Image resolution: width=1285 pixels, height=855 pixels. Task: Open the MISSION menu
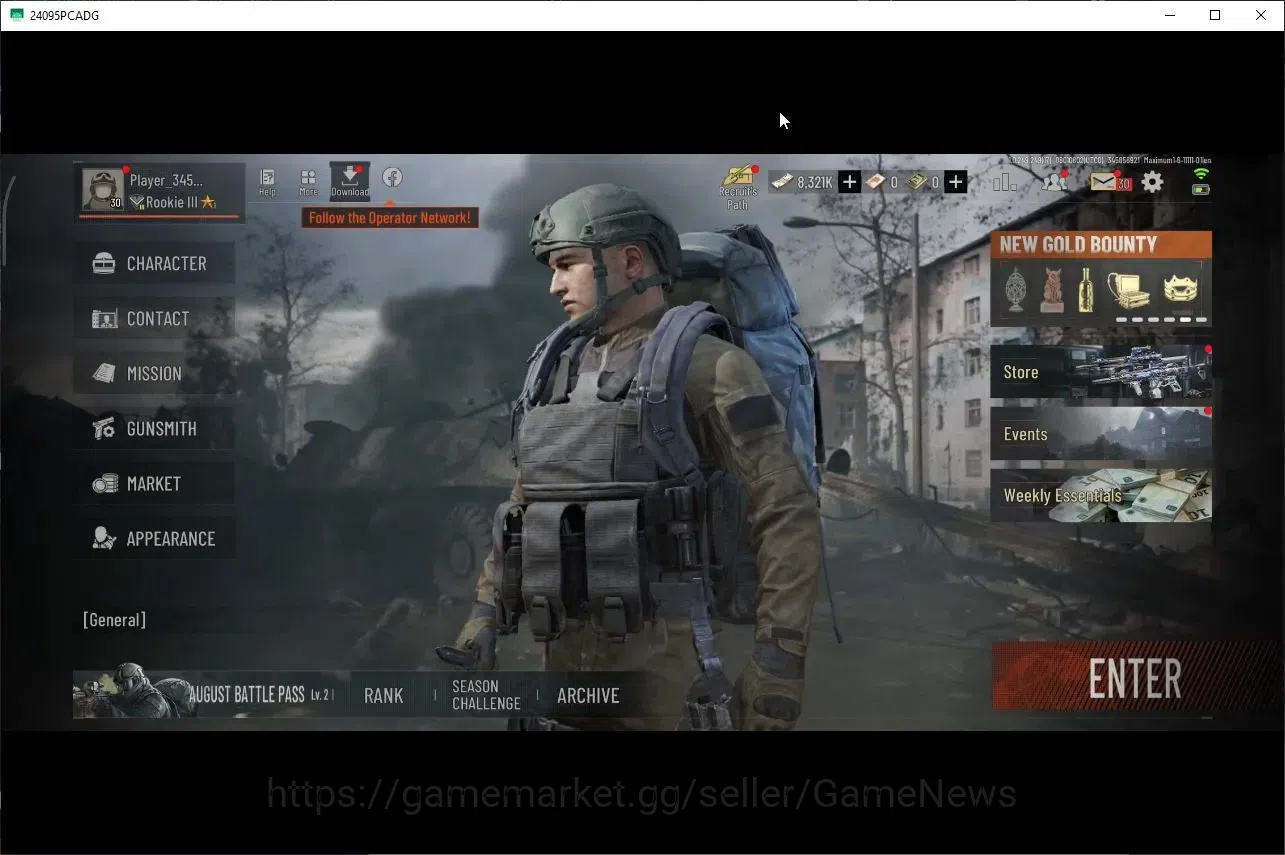[154, 374]
